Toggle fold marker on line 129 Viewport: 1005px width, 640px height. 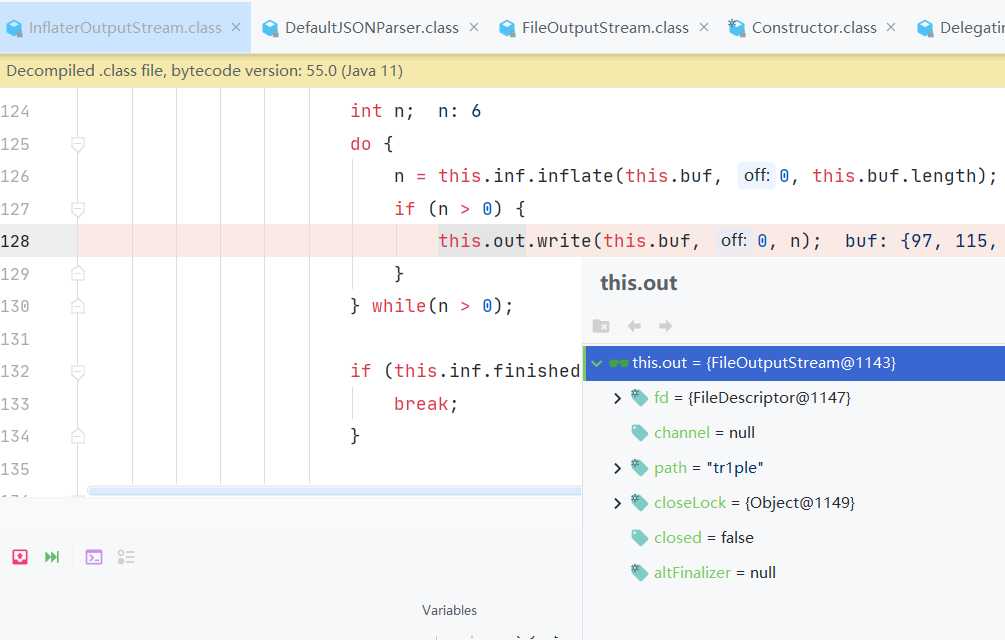tap(78, 274)
